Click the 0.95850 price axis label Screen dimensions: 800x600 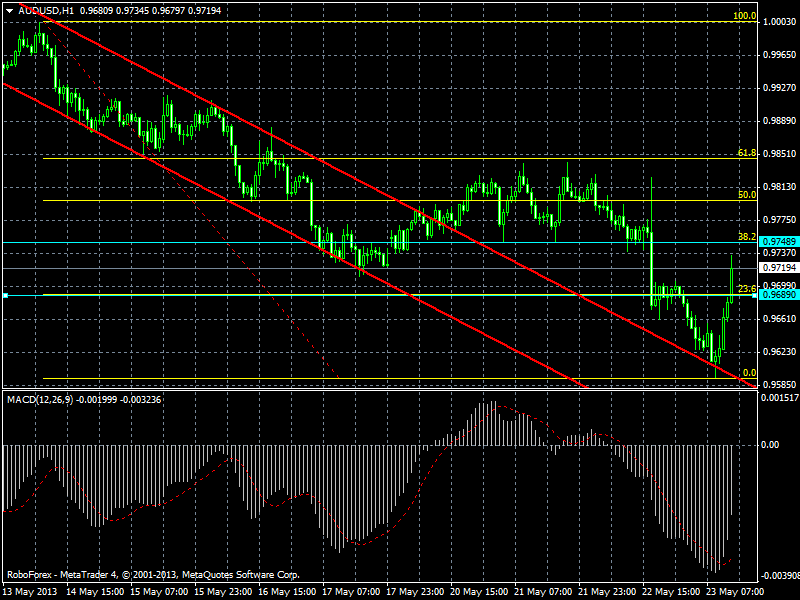pyautogui.click(x=780, y=385)
